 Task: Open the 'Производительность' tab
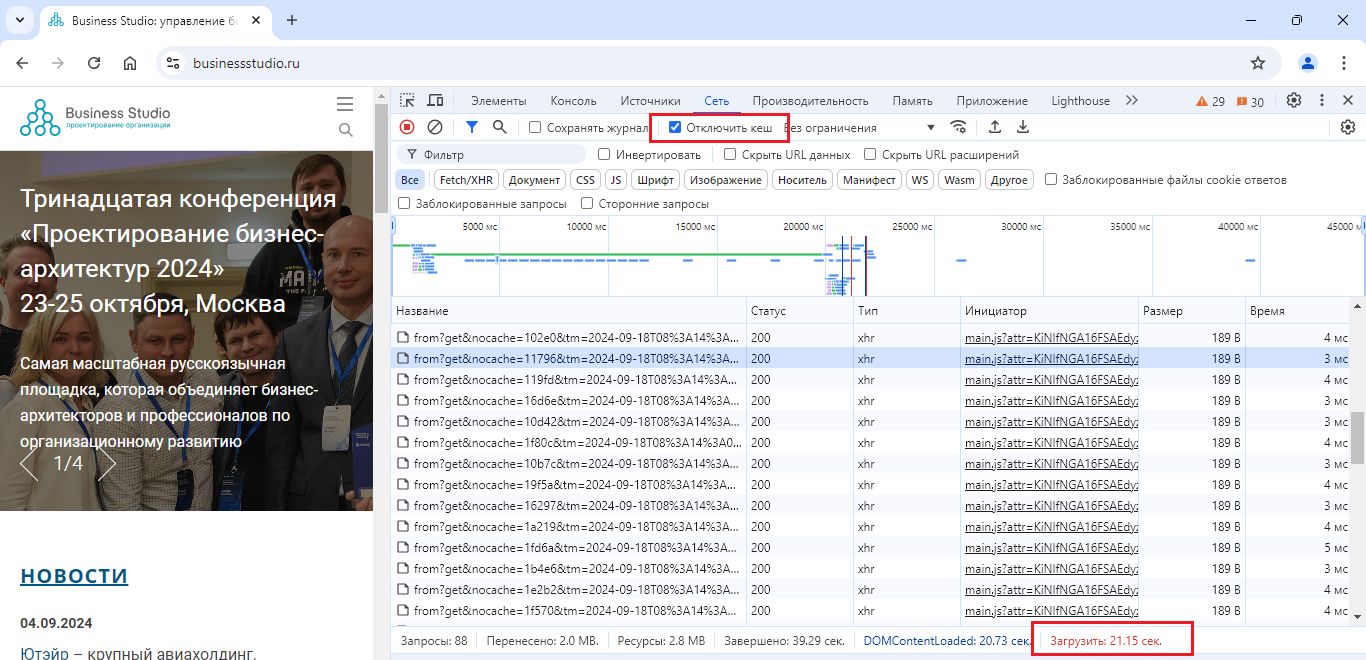(810, 101)
